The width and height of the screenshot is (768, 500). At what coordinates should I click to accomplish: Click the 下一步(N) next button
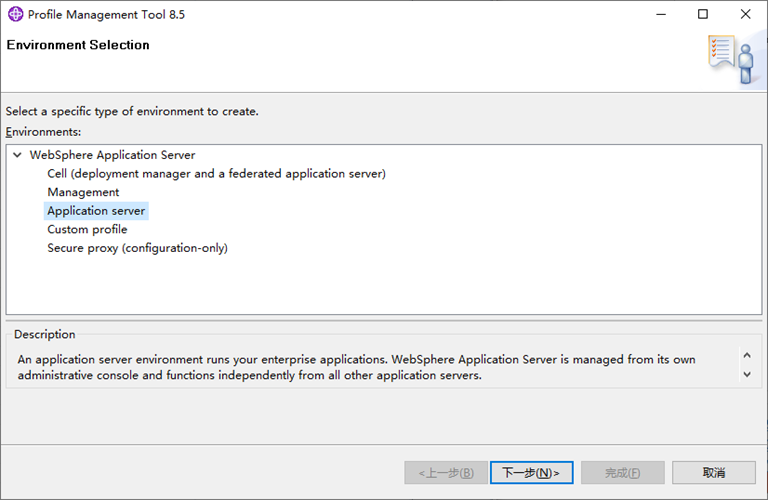tap(531, 473)
